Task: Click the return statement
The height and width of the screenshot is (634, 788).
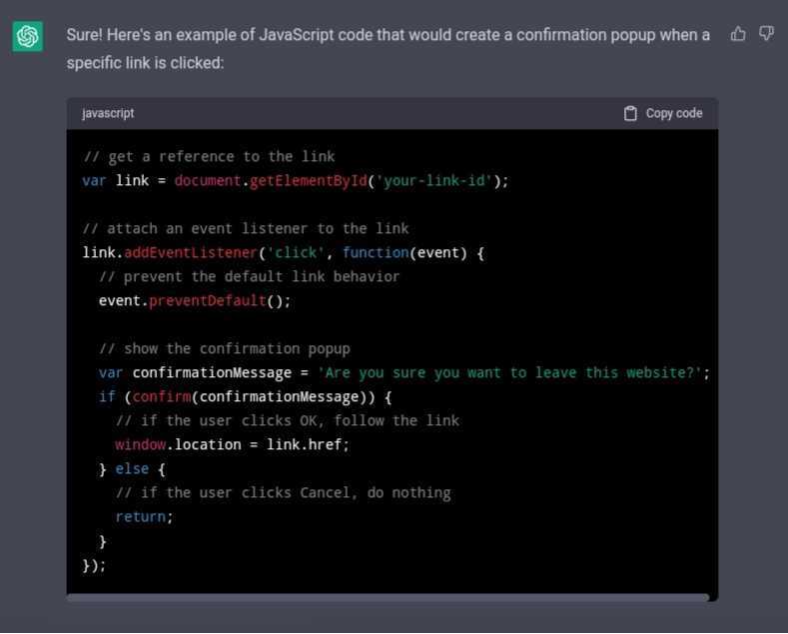Action: (144, 516)
